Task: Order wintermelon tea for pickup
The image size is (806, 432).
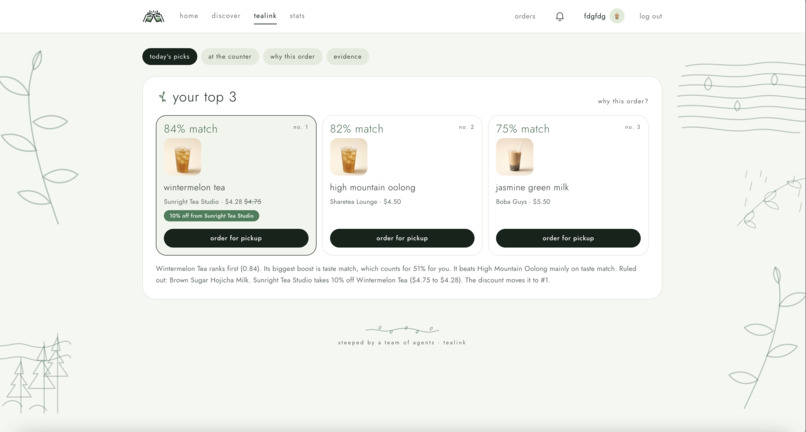Action: click(236, 238)
